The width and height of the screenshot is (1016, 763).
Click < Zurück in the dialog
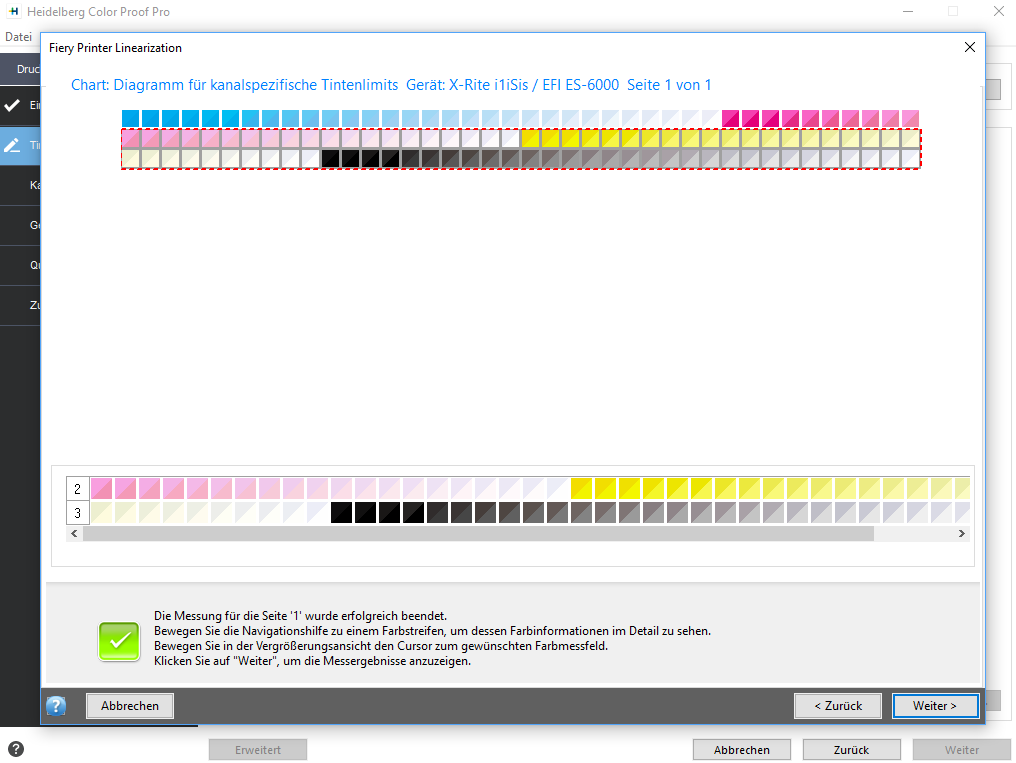pyautogui.click(x=838, y=706)
